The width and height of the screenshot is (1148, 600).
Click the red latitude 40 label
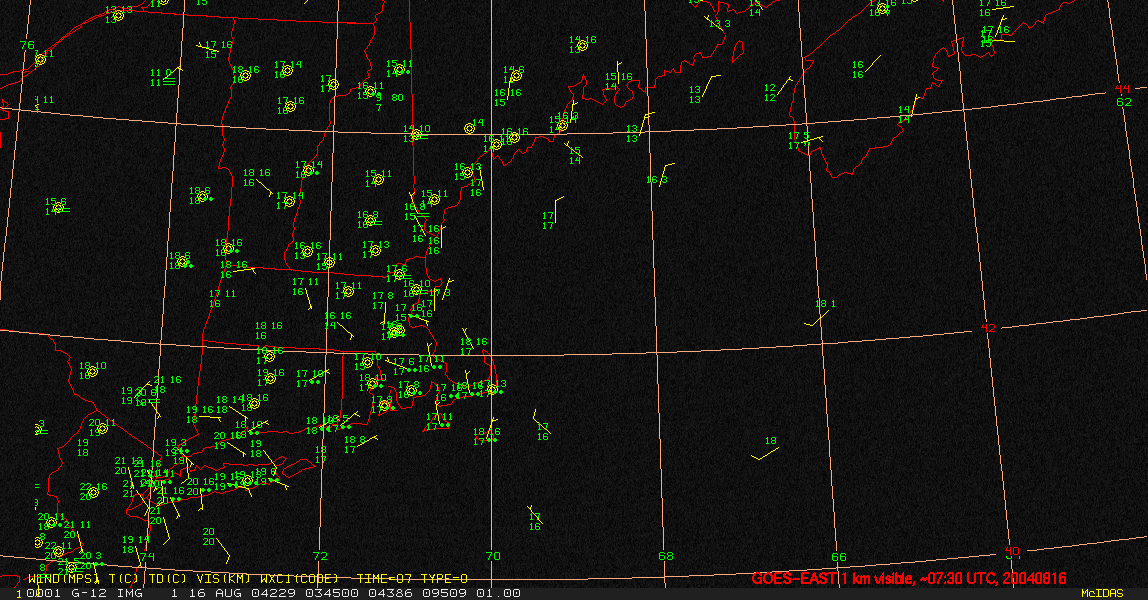(x=1012, y=551)
